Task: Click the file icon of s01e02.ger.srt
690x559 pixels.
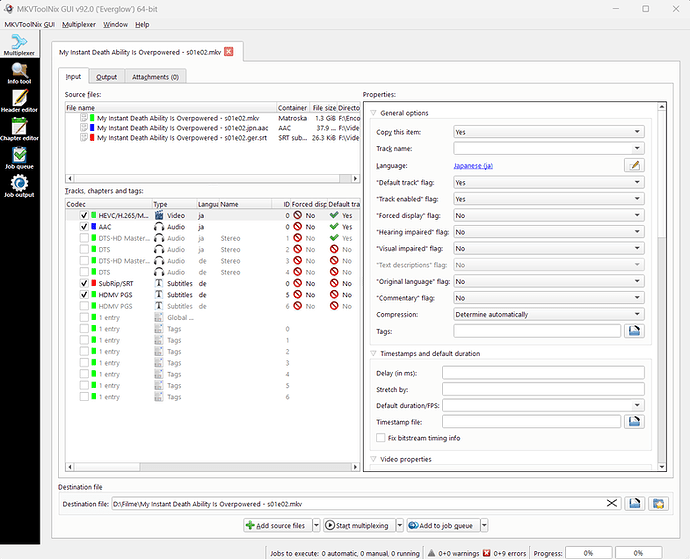Action: click(84, 137)
